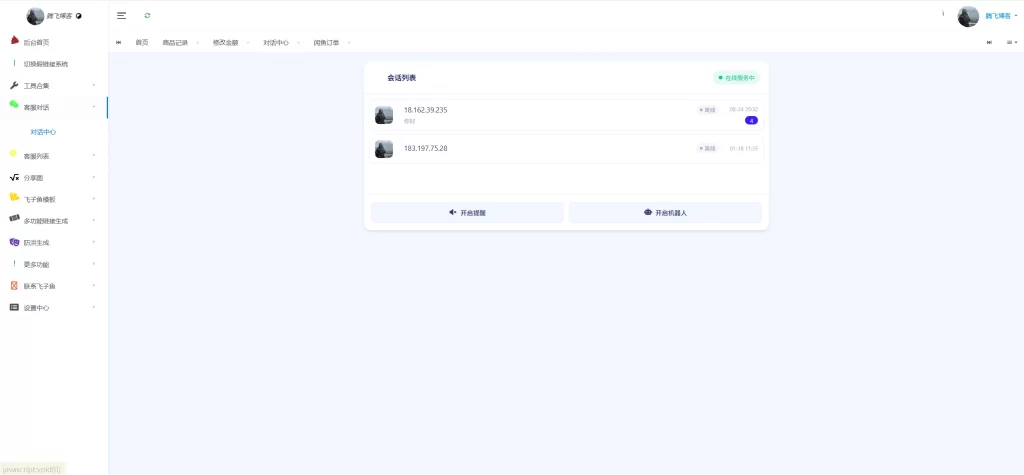Click the theme toggle icon beside sidebar username
The width and height of the screenshot is (1024, 475).
click(x=79, y=16)
